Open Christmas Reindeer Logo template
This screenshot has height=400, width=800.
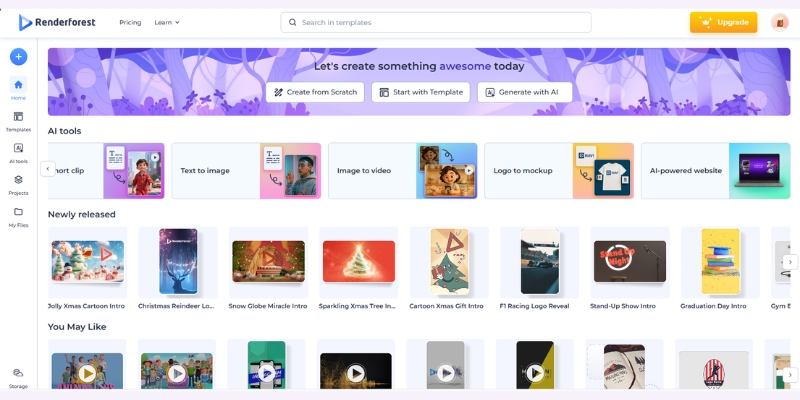tap(178, 262)
